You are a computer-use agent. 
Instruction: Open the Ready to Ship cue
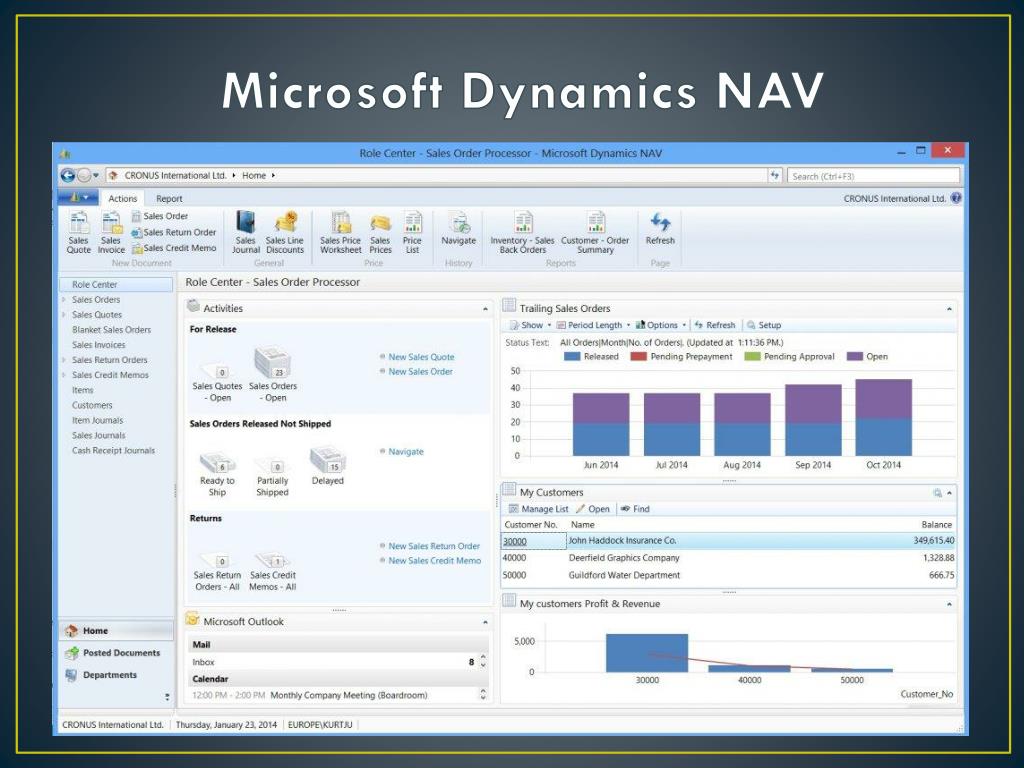[x=217, y=475]
